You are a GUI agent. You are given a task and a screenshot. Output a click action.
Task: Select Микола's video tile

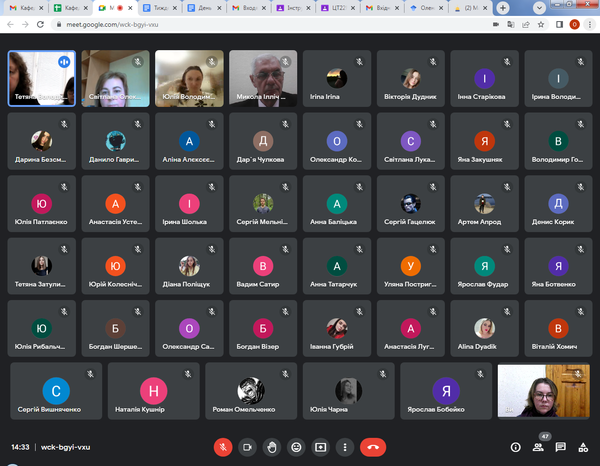262,77
